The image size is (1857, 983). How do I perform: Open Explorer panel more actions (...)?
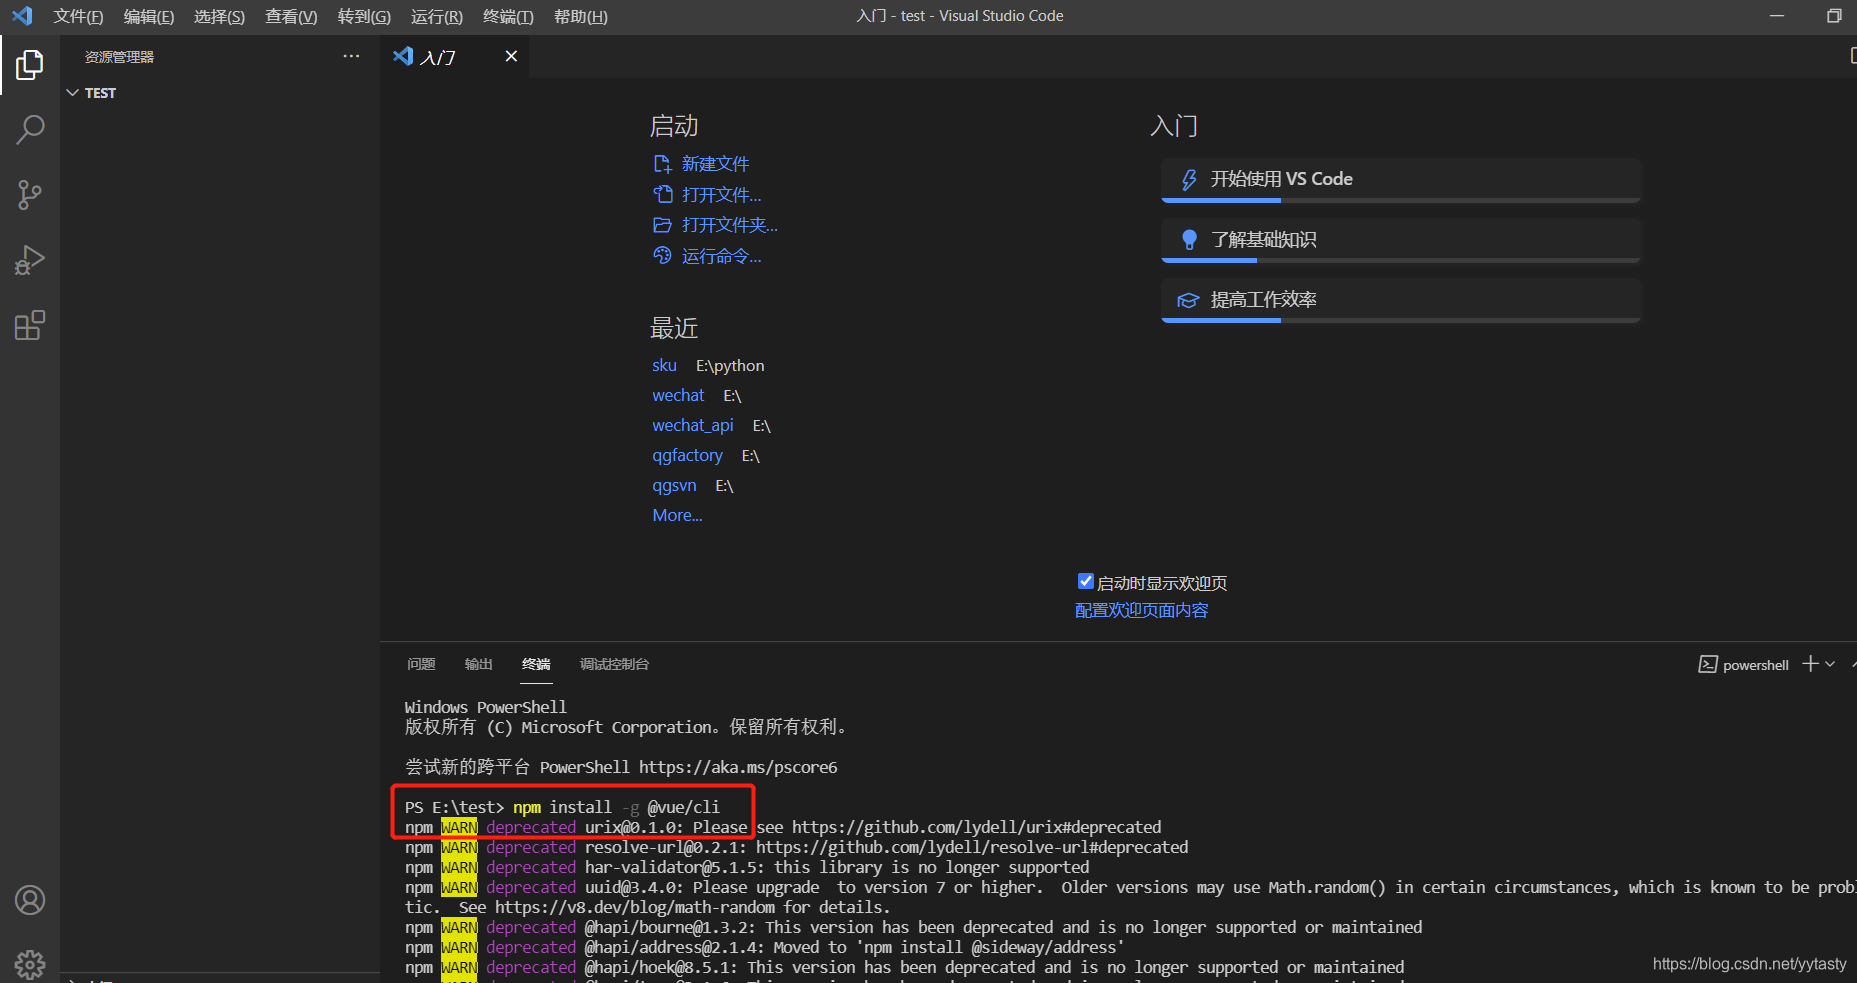tap(351, 56)
